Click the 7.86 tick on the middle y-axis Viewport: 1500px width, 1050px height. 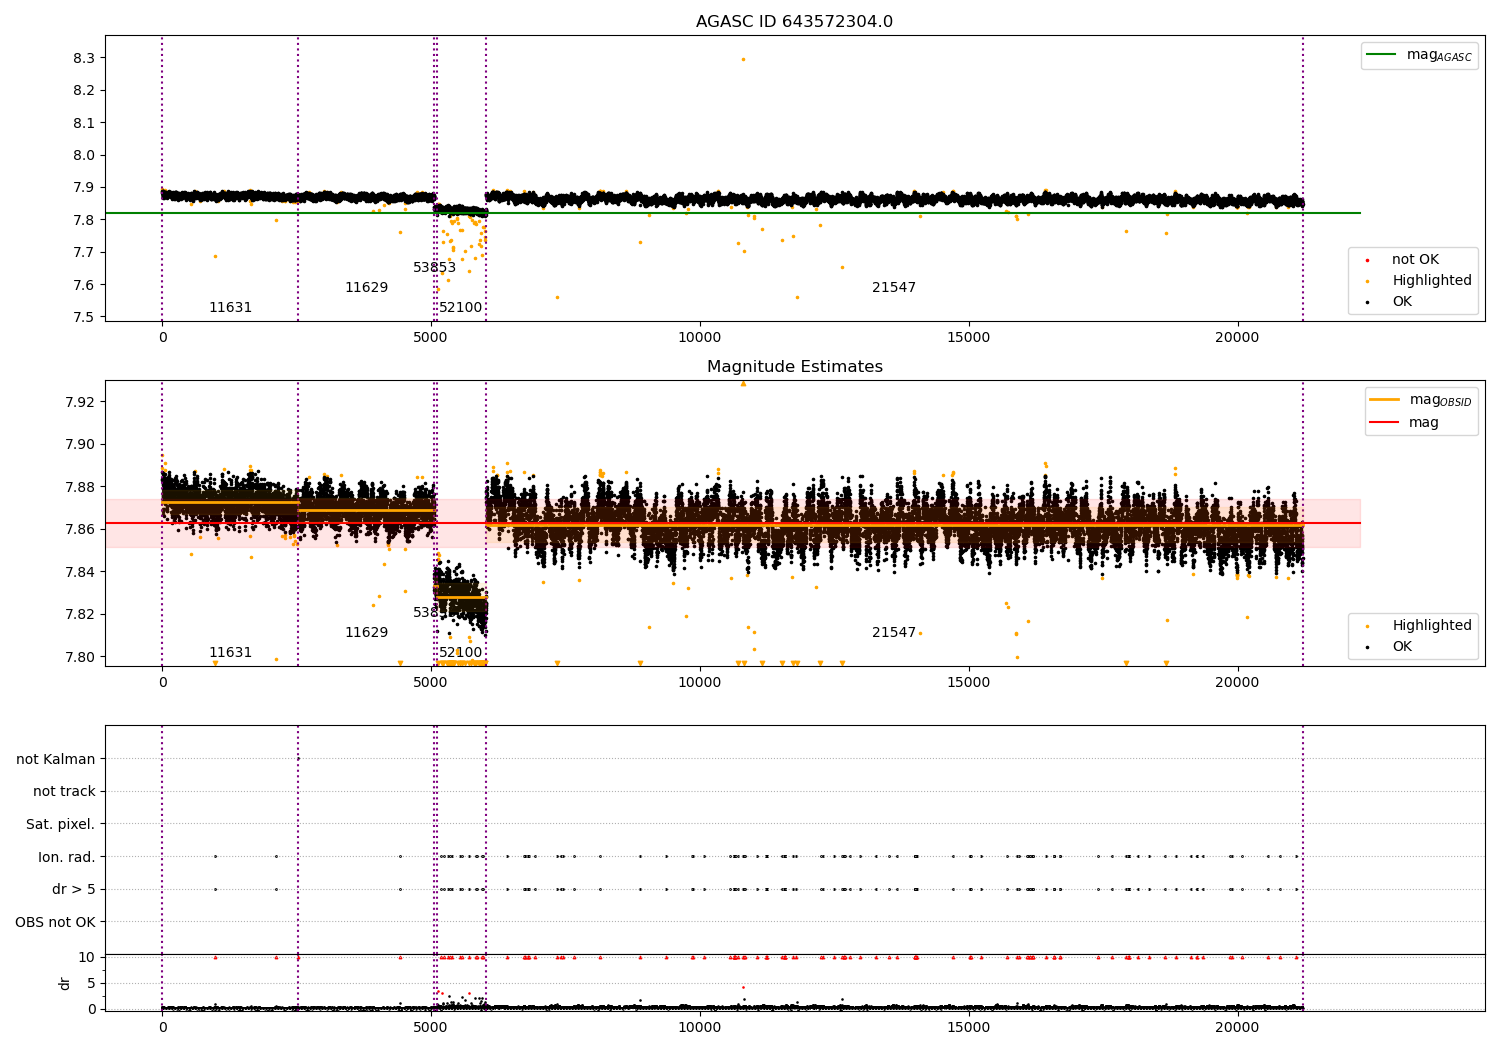[x=80, y=530]
